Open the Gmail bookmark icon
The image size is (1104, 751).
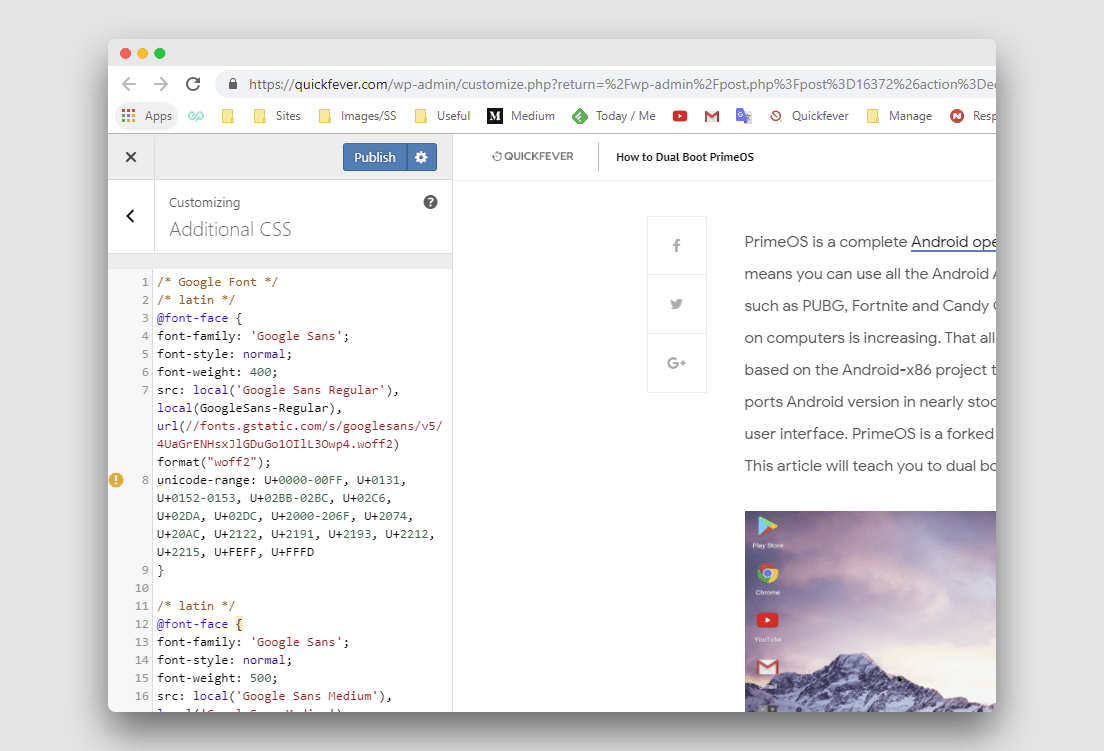[712, 116]
